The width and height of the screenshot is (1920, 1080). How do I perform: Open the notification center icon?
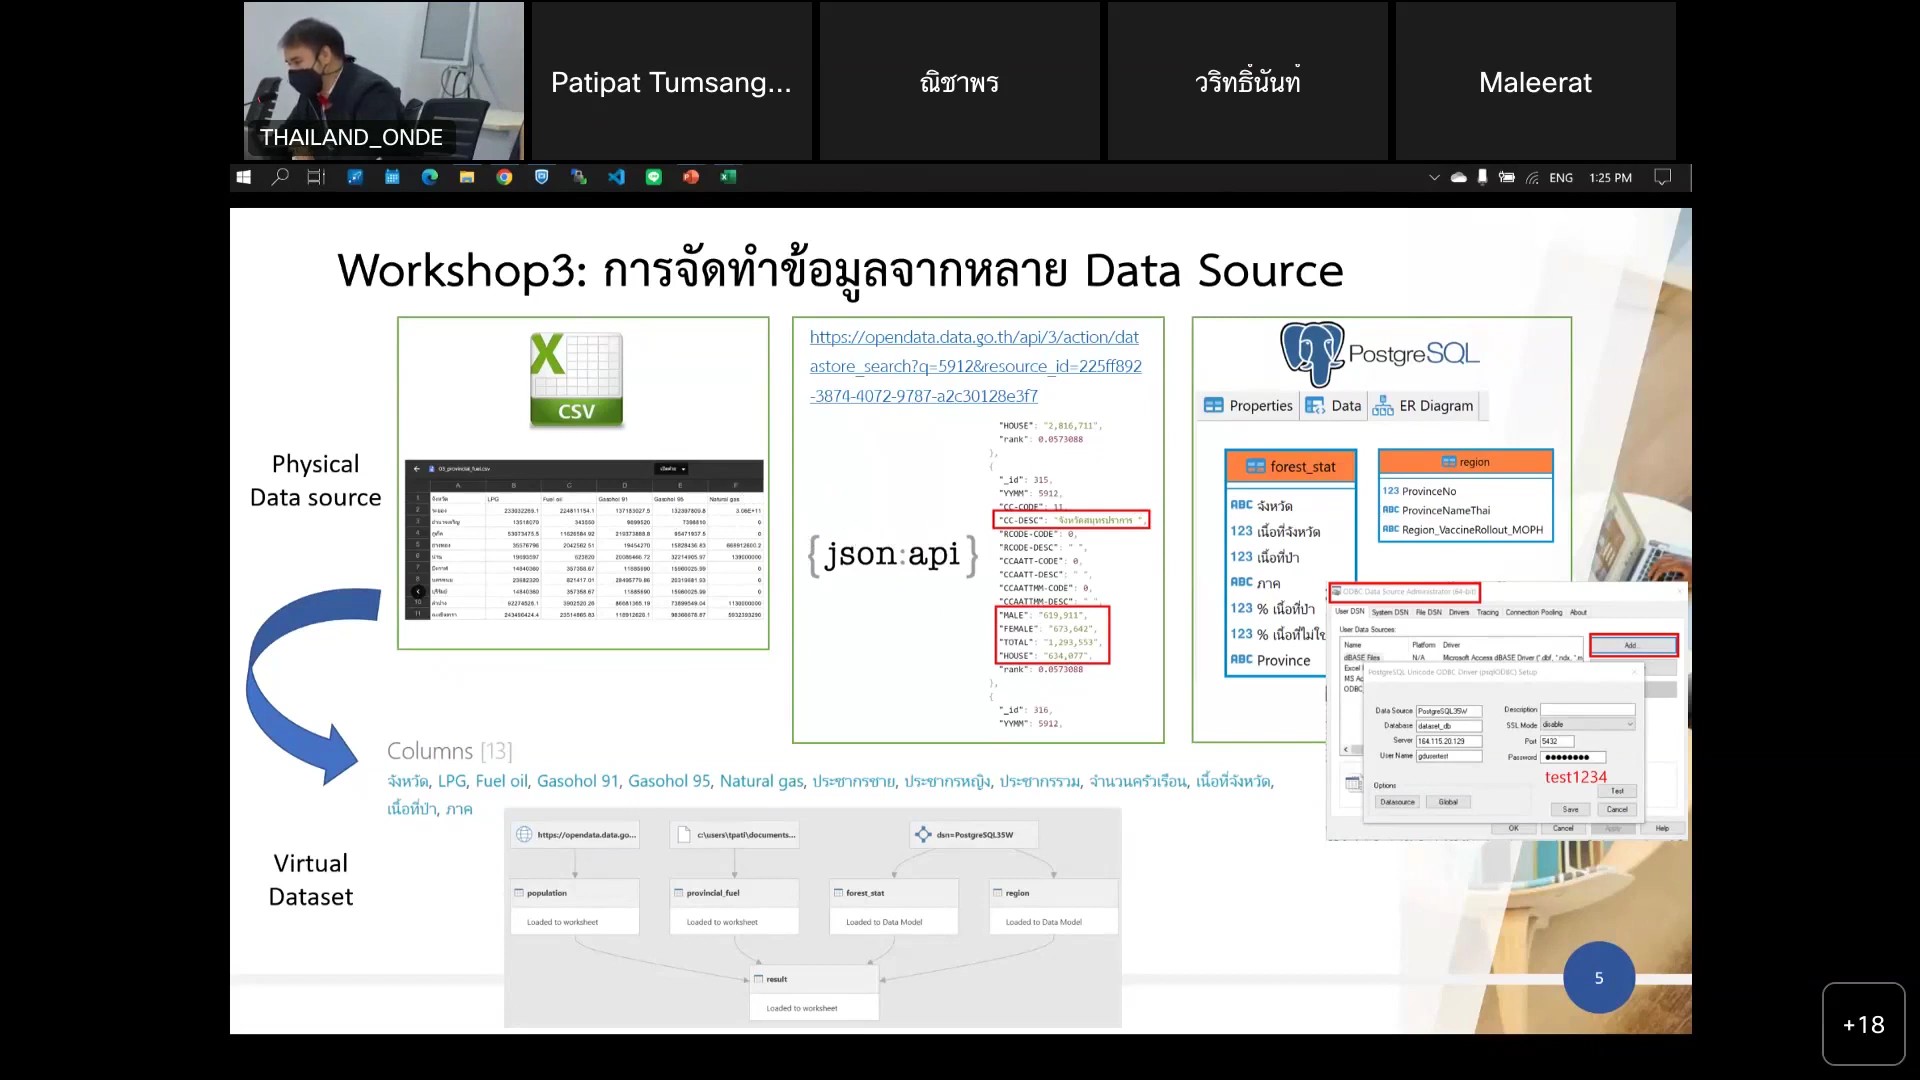tap(1662, 177)
